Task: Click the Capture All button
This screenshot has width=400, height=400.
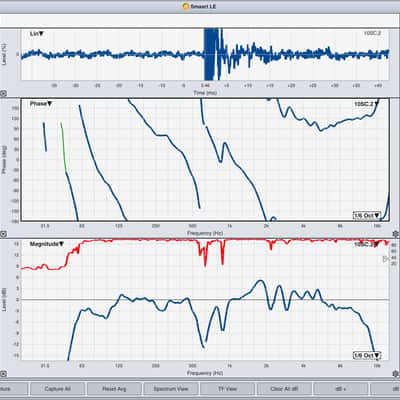Action: (x=57, y=389)
